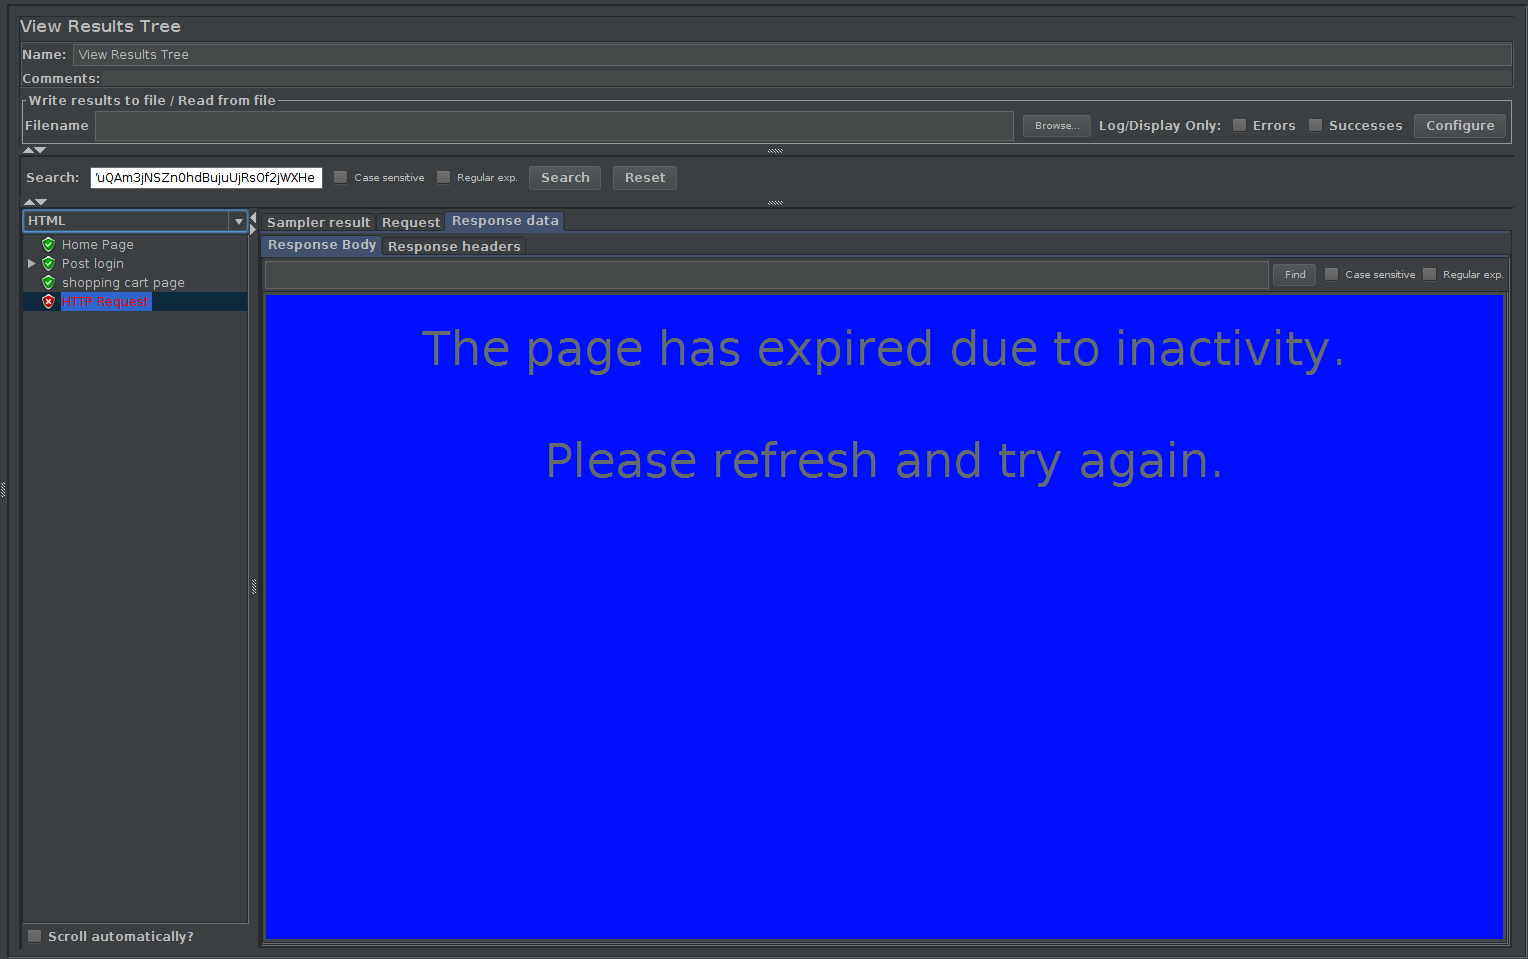Click into the Search text field
Viewport: 1528px width, 959px height.
pos(206,178)
